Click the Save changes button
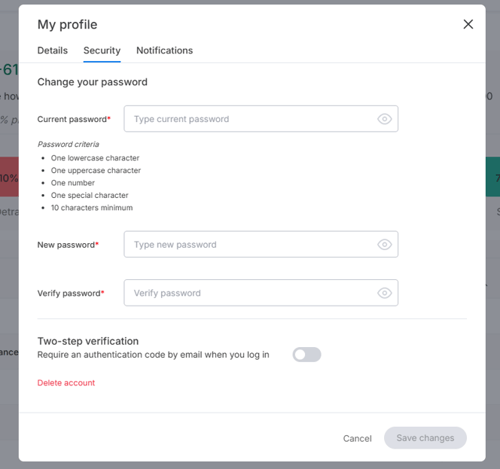The image size is (500, 469). coord(425,438)
